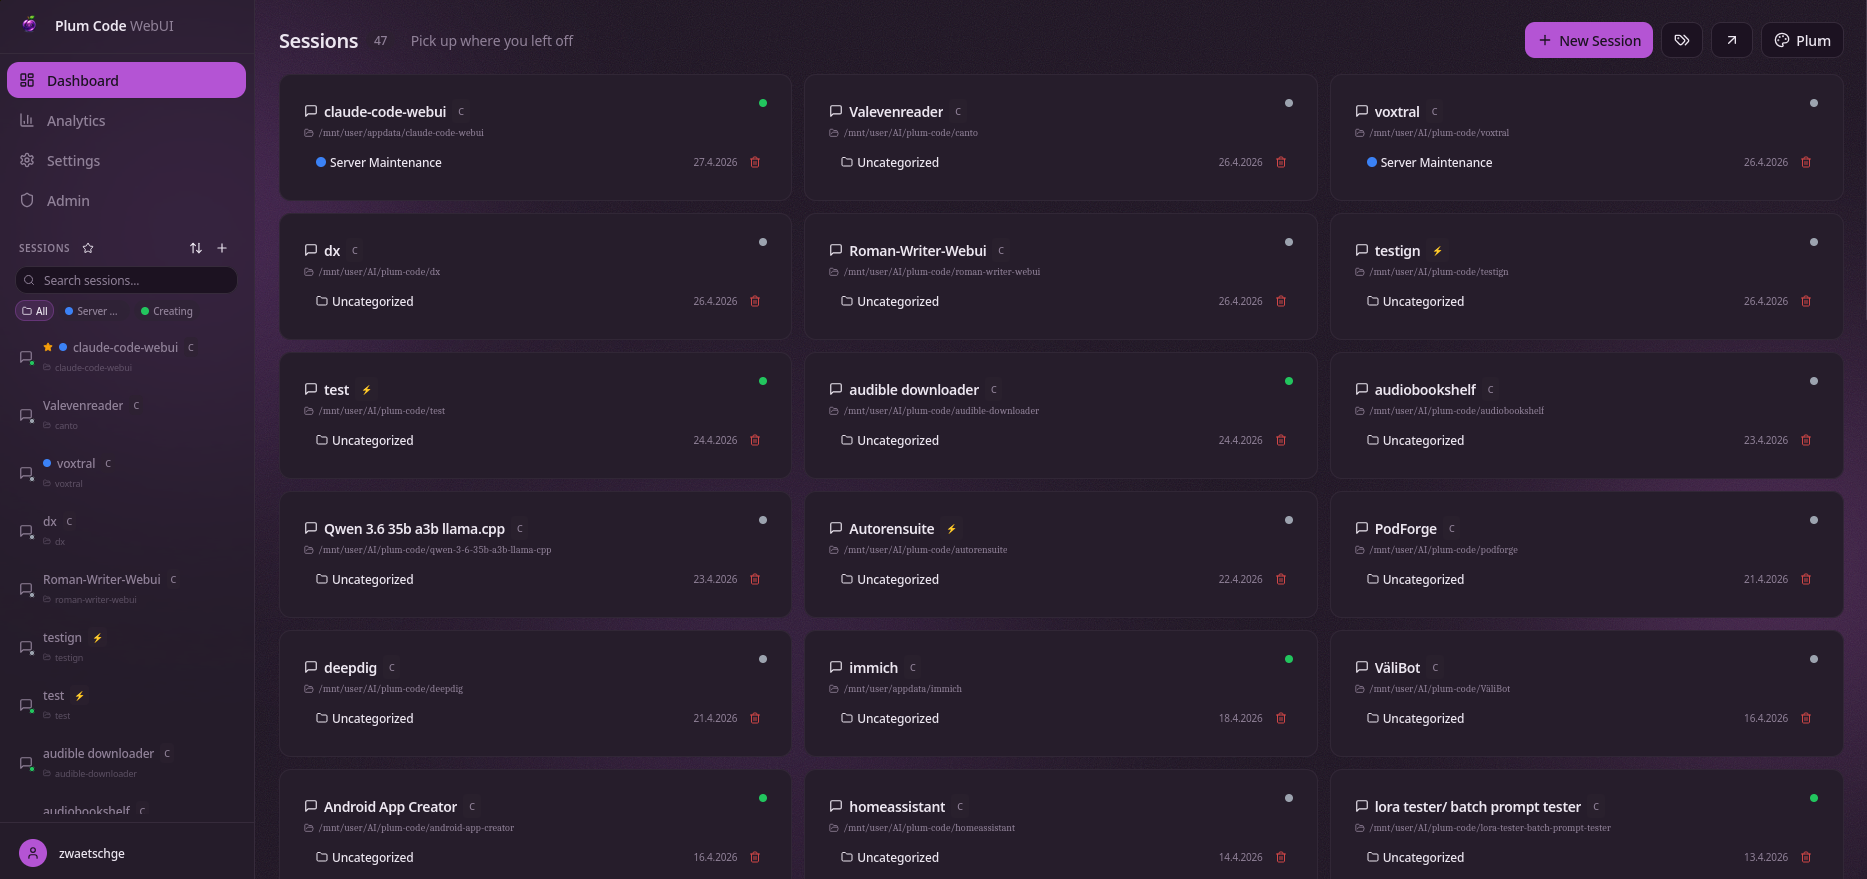Switch to the Analytics section
1867x879 pixels.
[75, 120]
